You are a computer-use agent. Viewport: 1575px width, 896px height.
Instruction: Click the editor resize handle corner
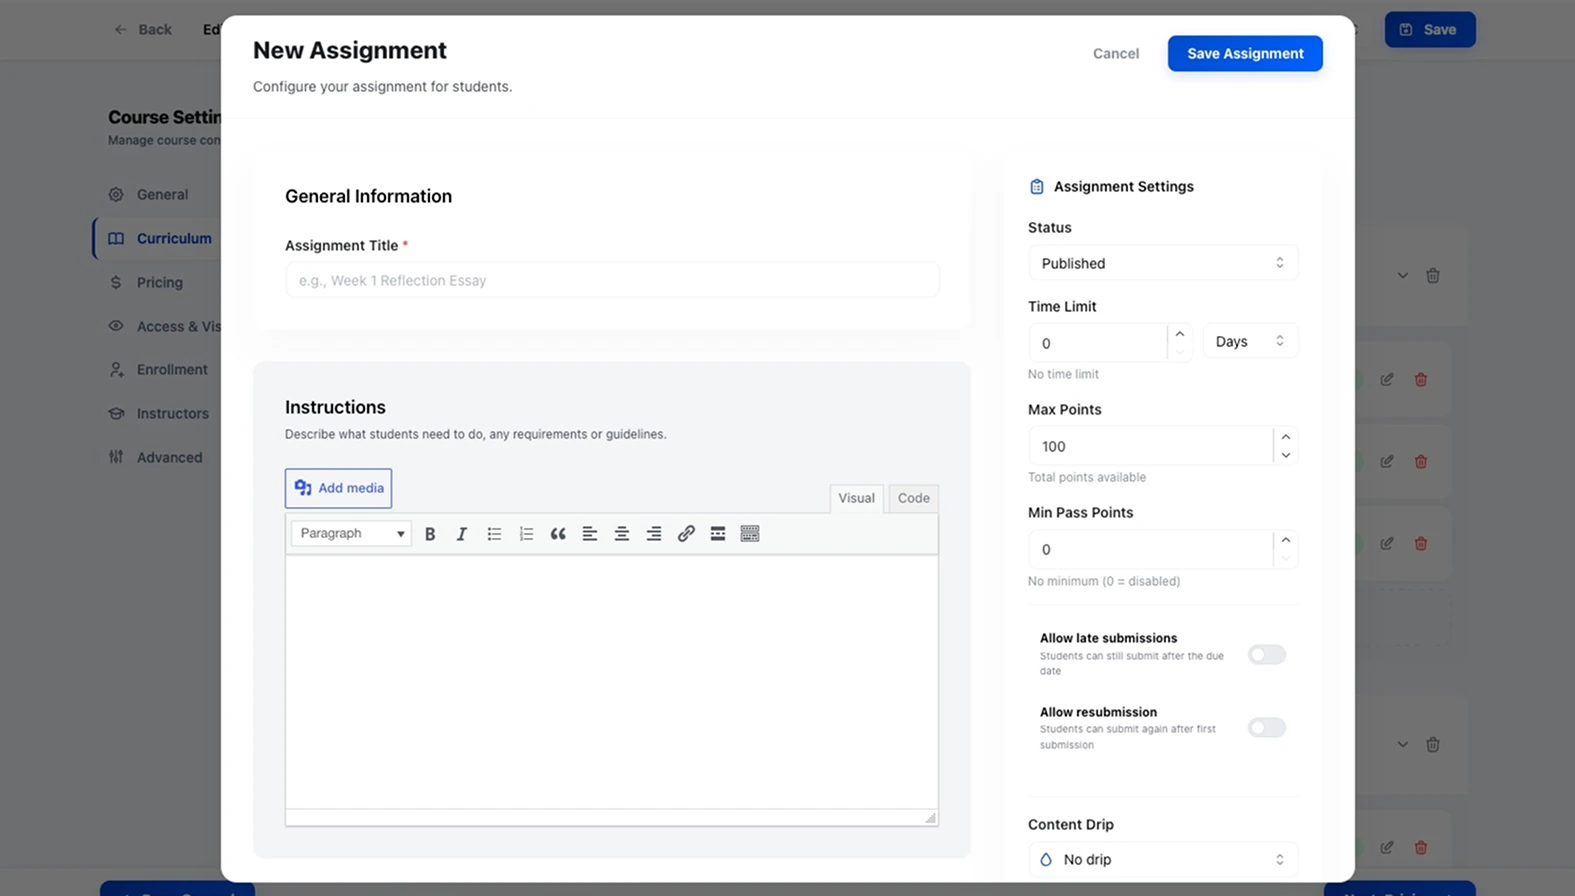930,818
